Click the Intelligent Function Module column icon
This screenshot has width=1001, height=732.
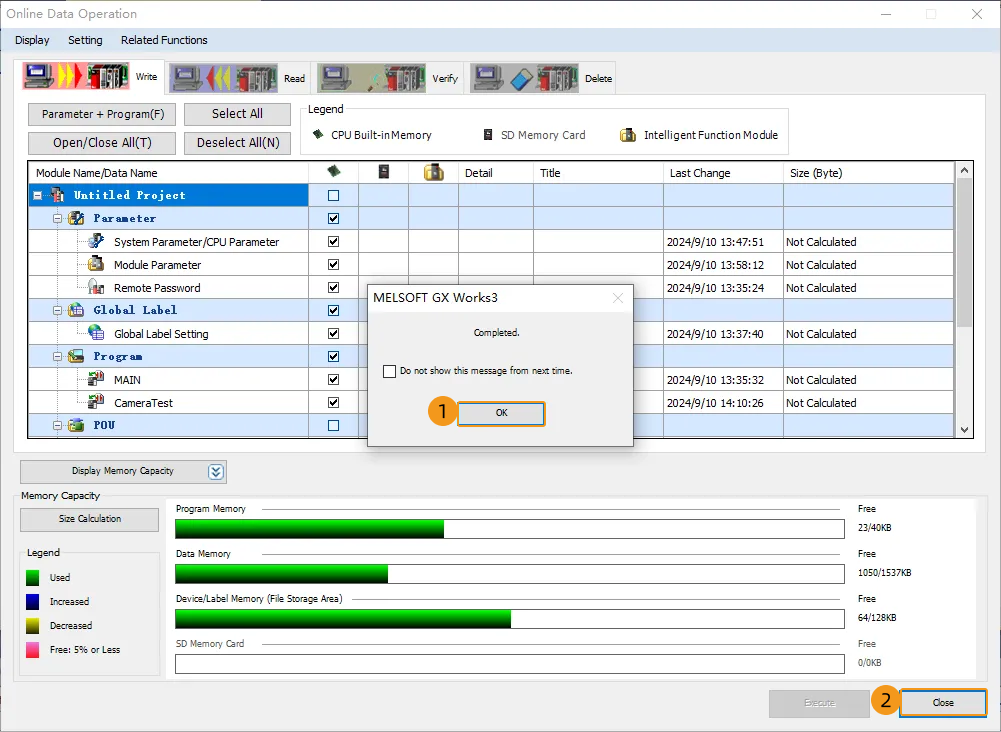[x=433, y=172]
